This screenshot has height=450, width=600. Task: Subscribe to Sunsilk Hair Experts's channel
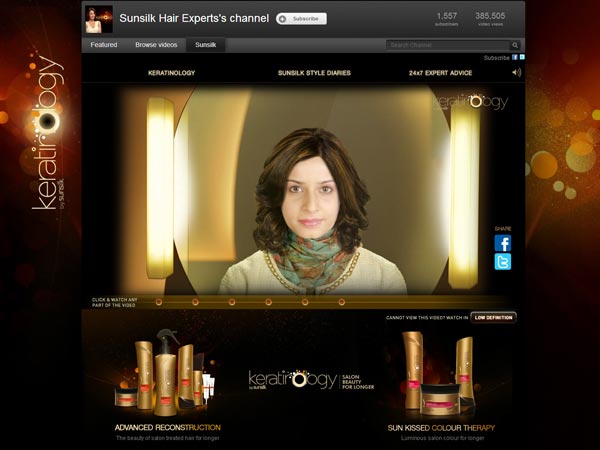point(301,18)
